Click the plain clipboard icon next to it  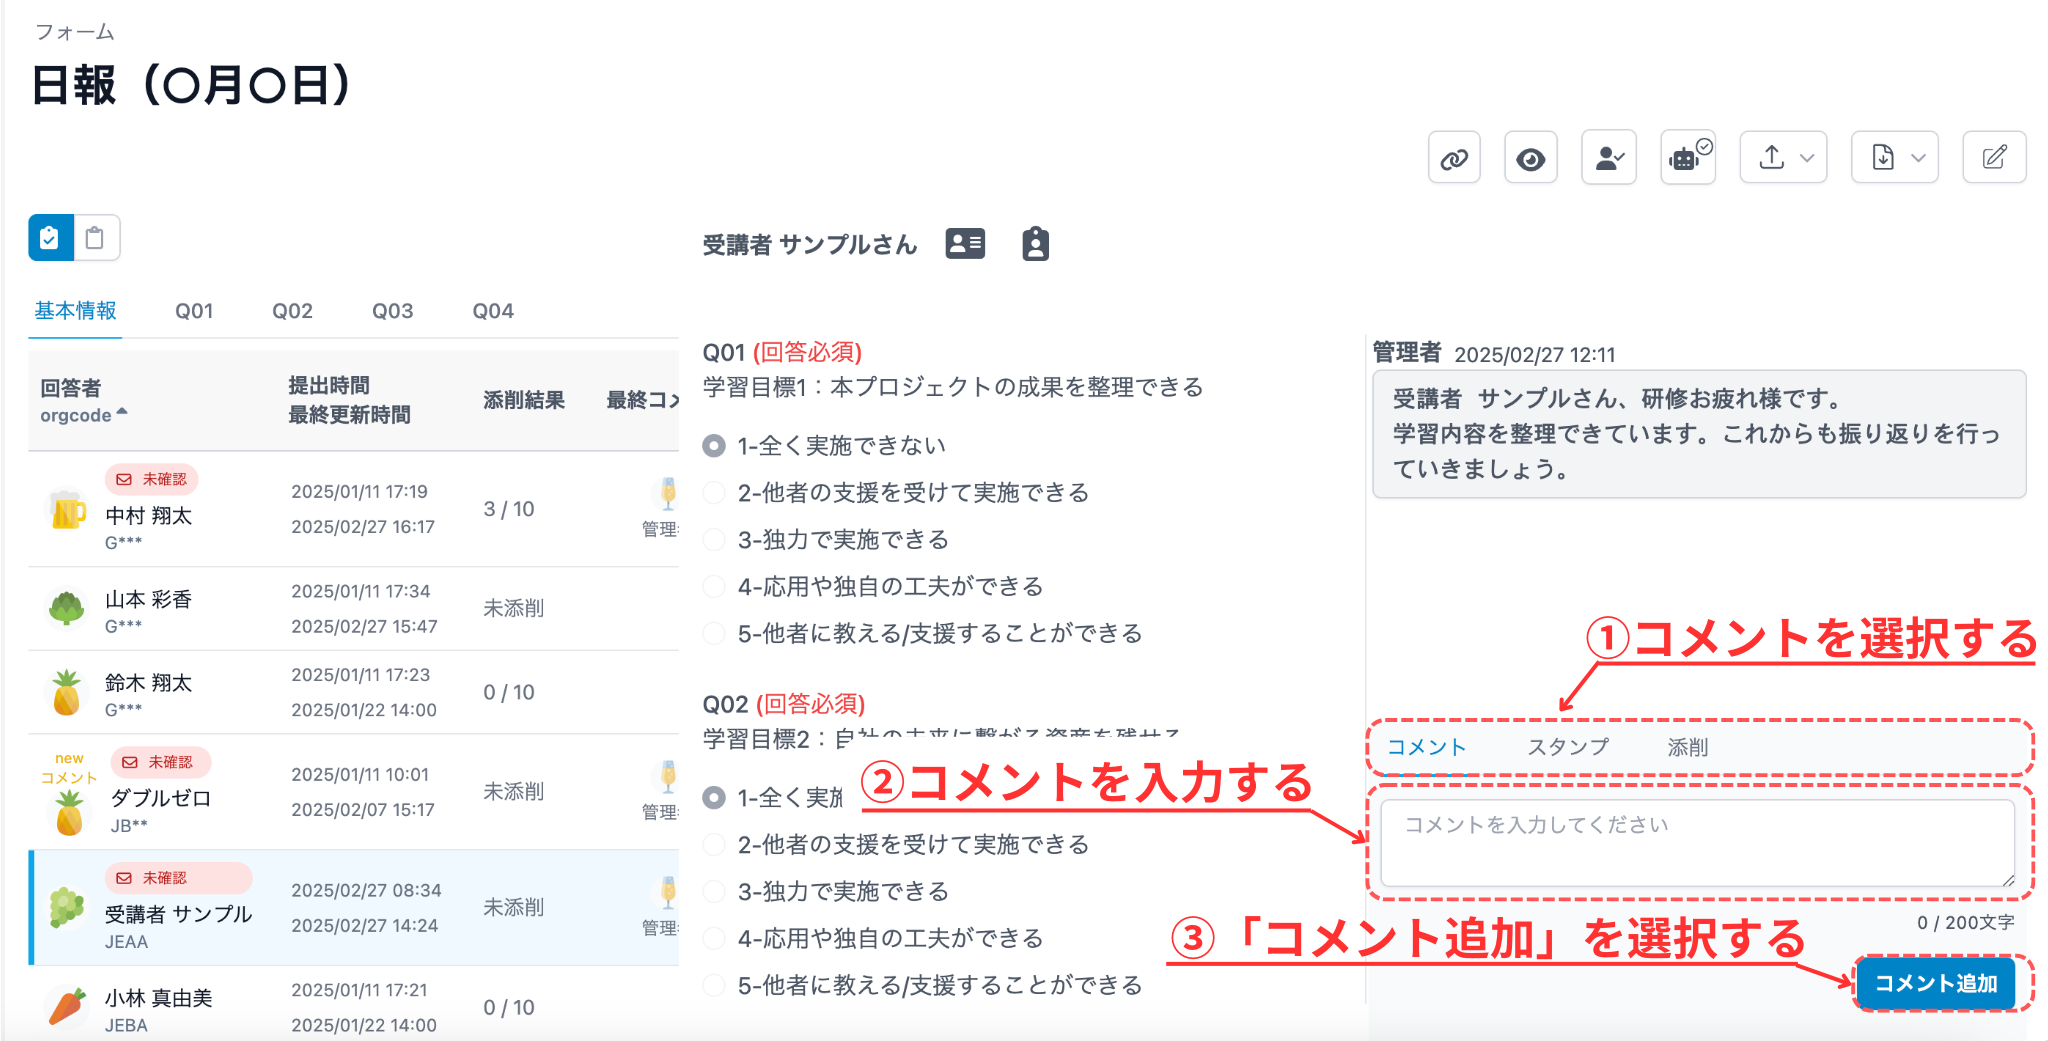(96, 238)
